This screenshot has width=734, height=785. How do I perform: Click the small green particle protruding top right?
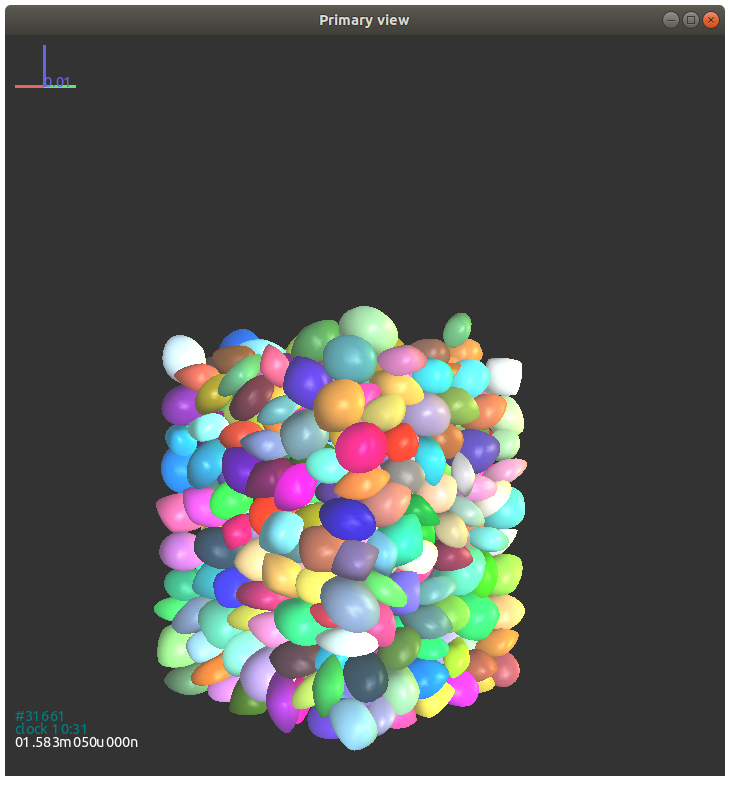[x=457, y=329]
